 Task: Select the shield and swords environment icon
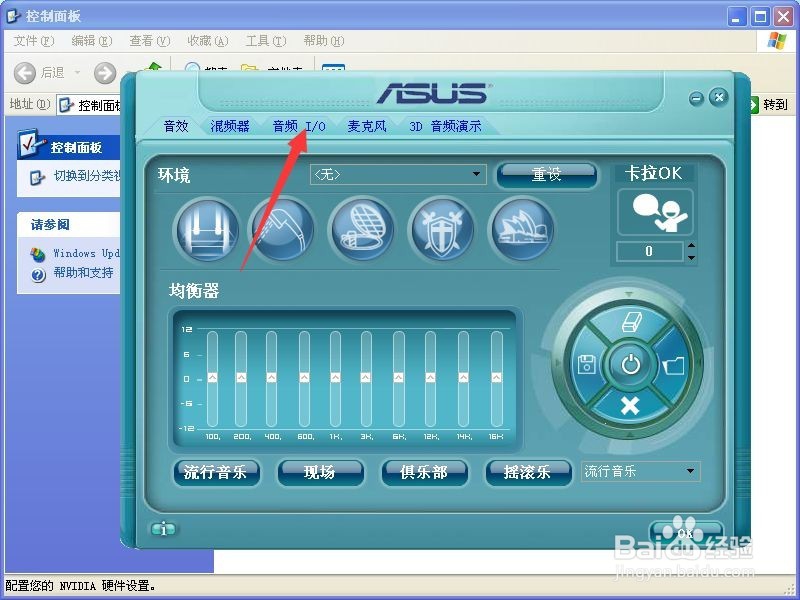441,229
